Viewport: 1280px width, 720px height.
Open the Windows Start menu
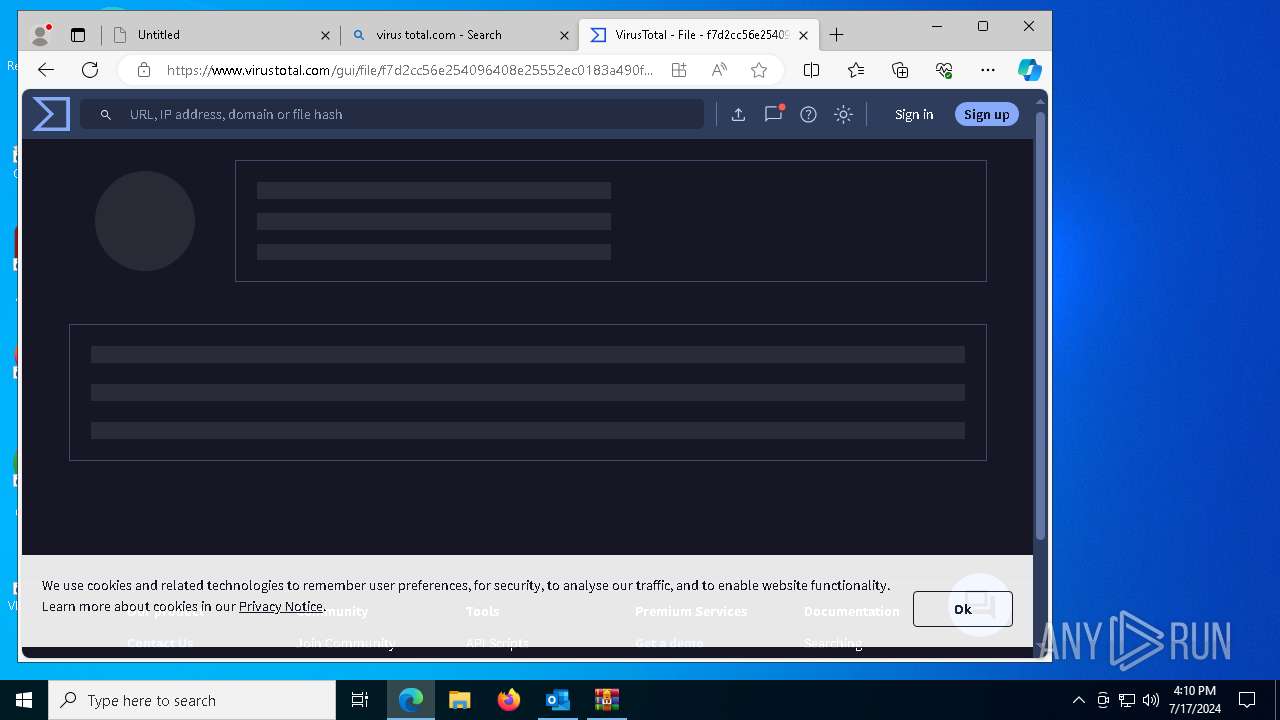point(24,700)
